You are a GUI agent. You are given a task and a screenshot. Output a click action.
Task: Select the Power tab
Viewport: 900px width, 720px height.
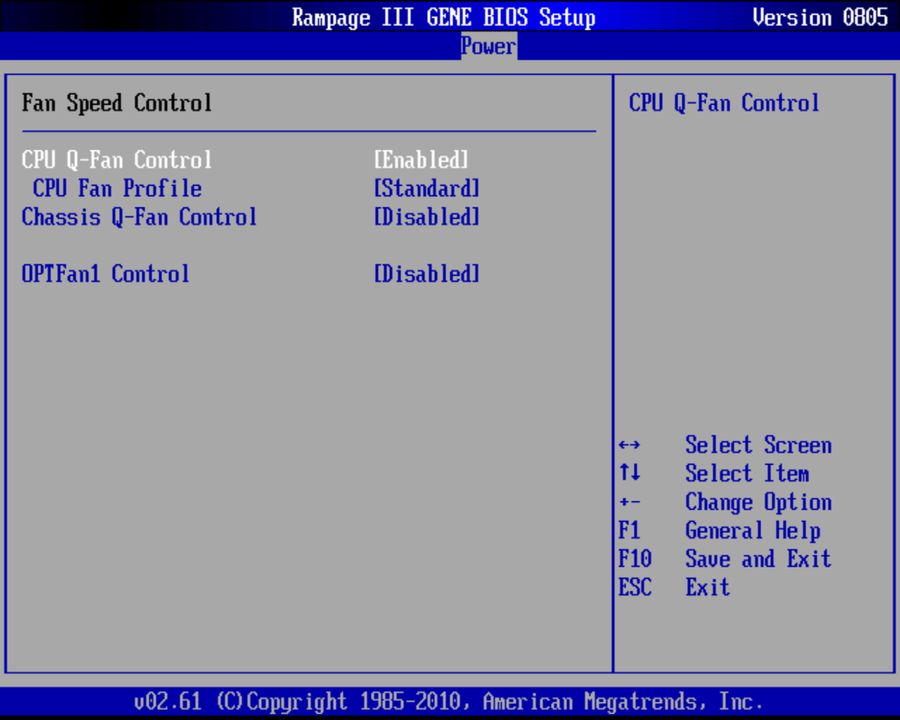(488, 46)
